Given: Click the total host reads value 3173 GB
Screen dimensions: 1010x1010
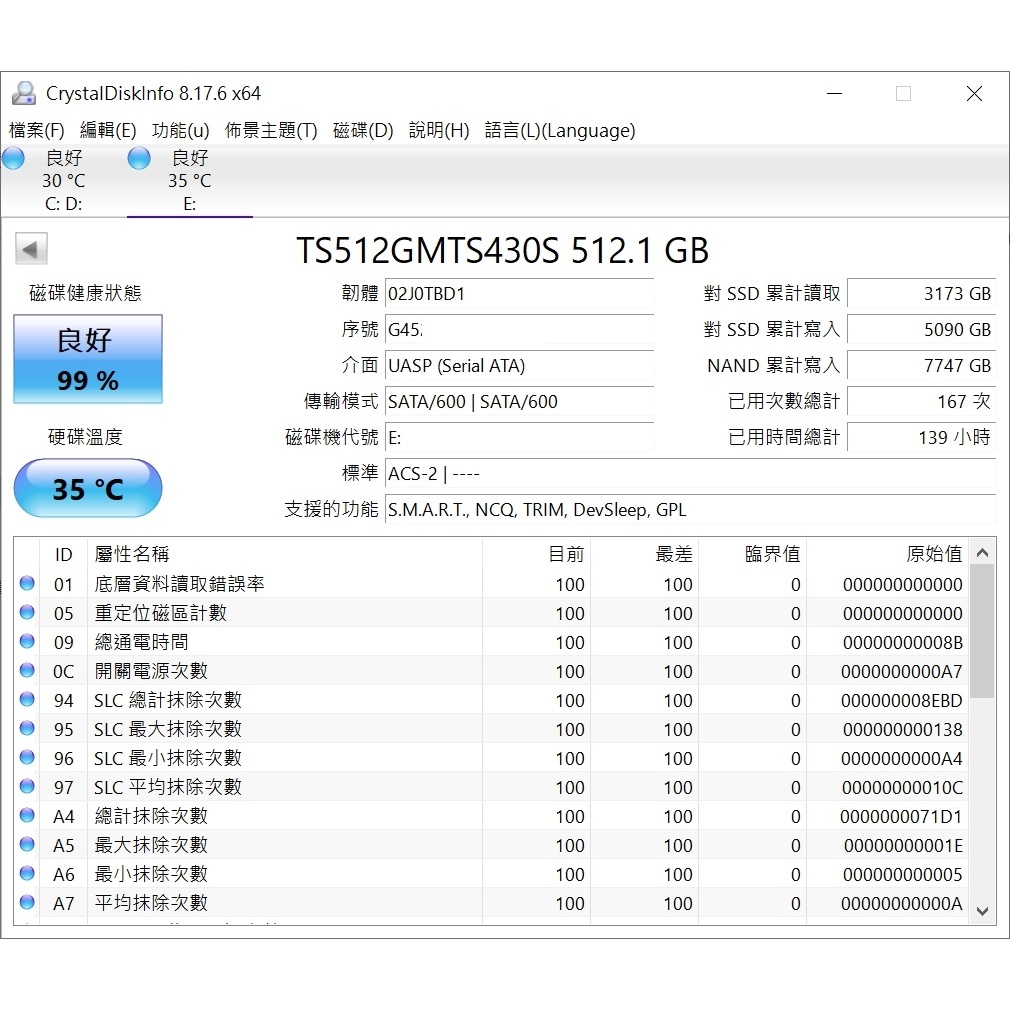Looking at the screenshot, I should point(922,294).
